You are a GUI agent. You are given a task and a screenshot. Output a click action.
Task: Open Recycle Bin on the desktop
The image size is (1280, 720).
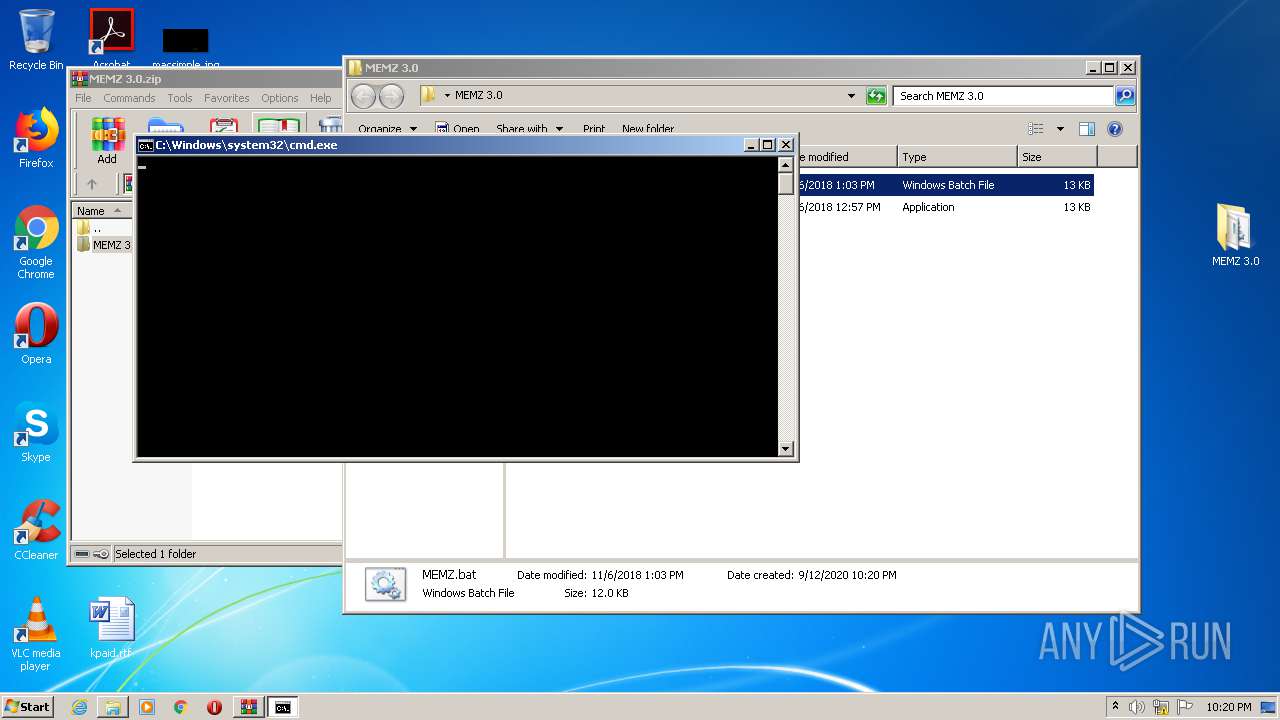(x=36, y=40)
